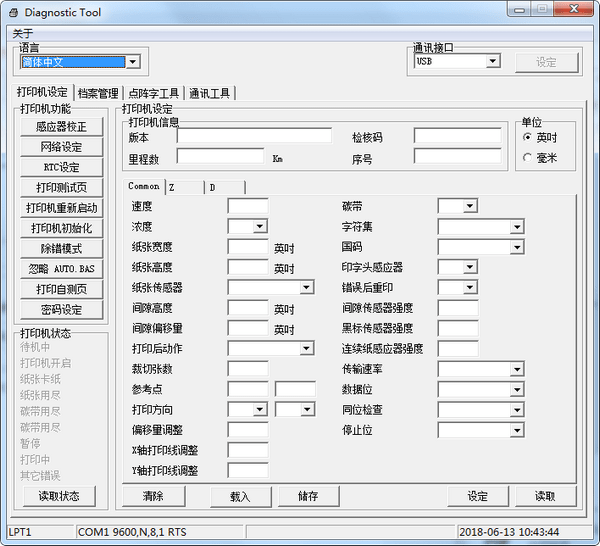Expand the 通讯接口 USB dropdown

(x=492, y=62)
